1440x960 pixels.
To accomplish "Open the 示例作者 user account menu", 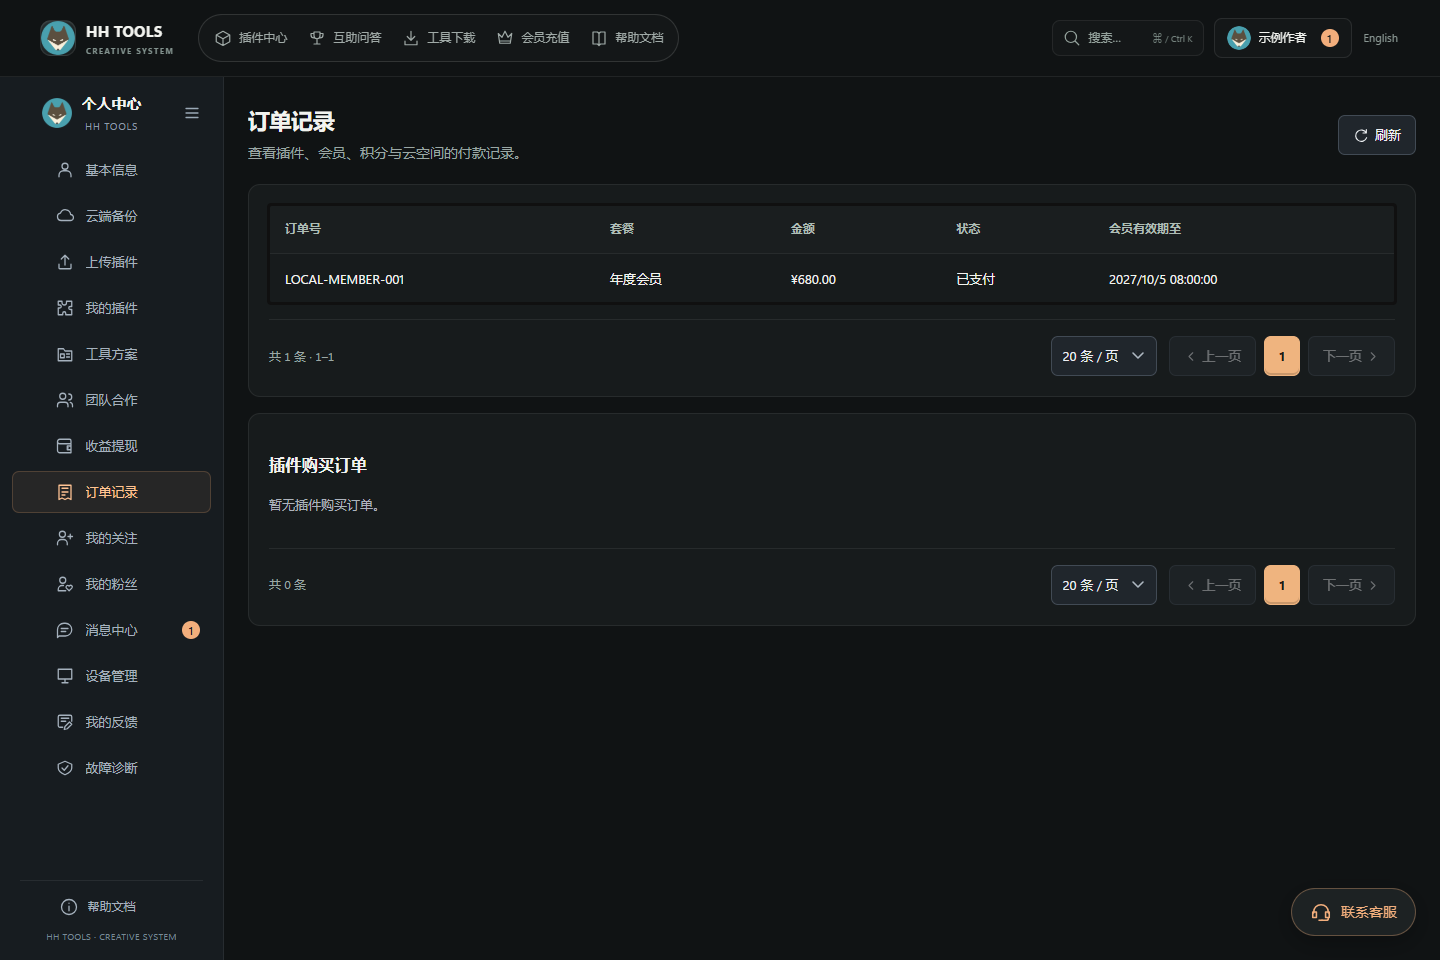I will (x=1282, y=38).
